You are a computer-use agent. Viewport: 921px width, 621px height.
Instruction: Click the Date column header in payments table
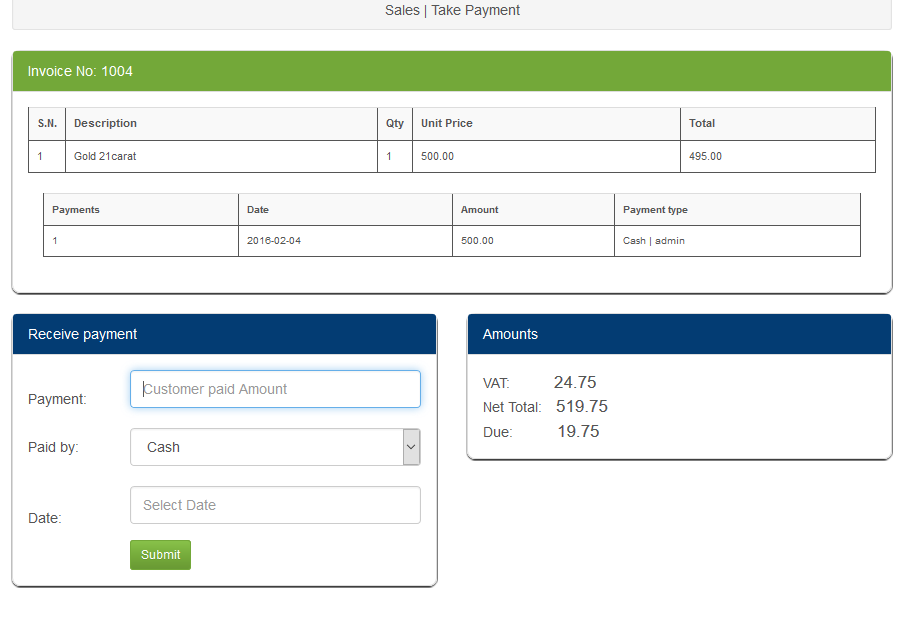pos(345,210)
